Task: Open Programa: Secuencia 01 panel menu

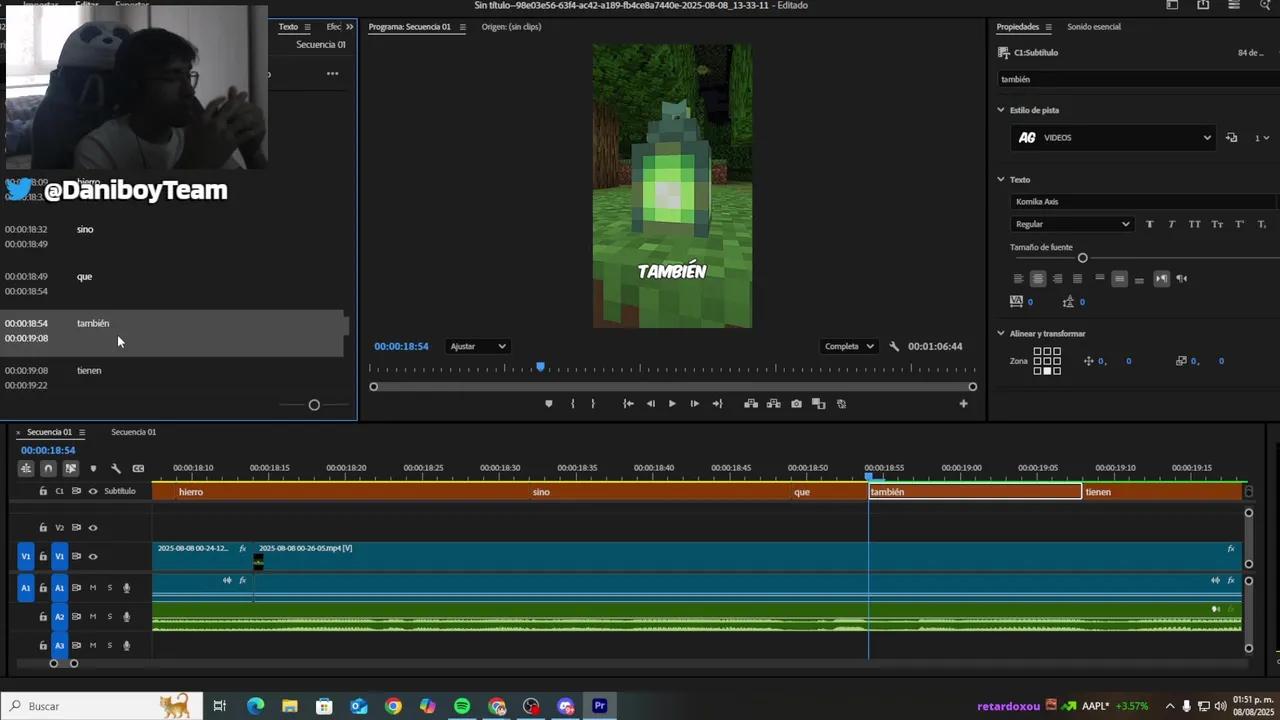Action: (x=462, y=27)
